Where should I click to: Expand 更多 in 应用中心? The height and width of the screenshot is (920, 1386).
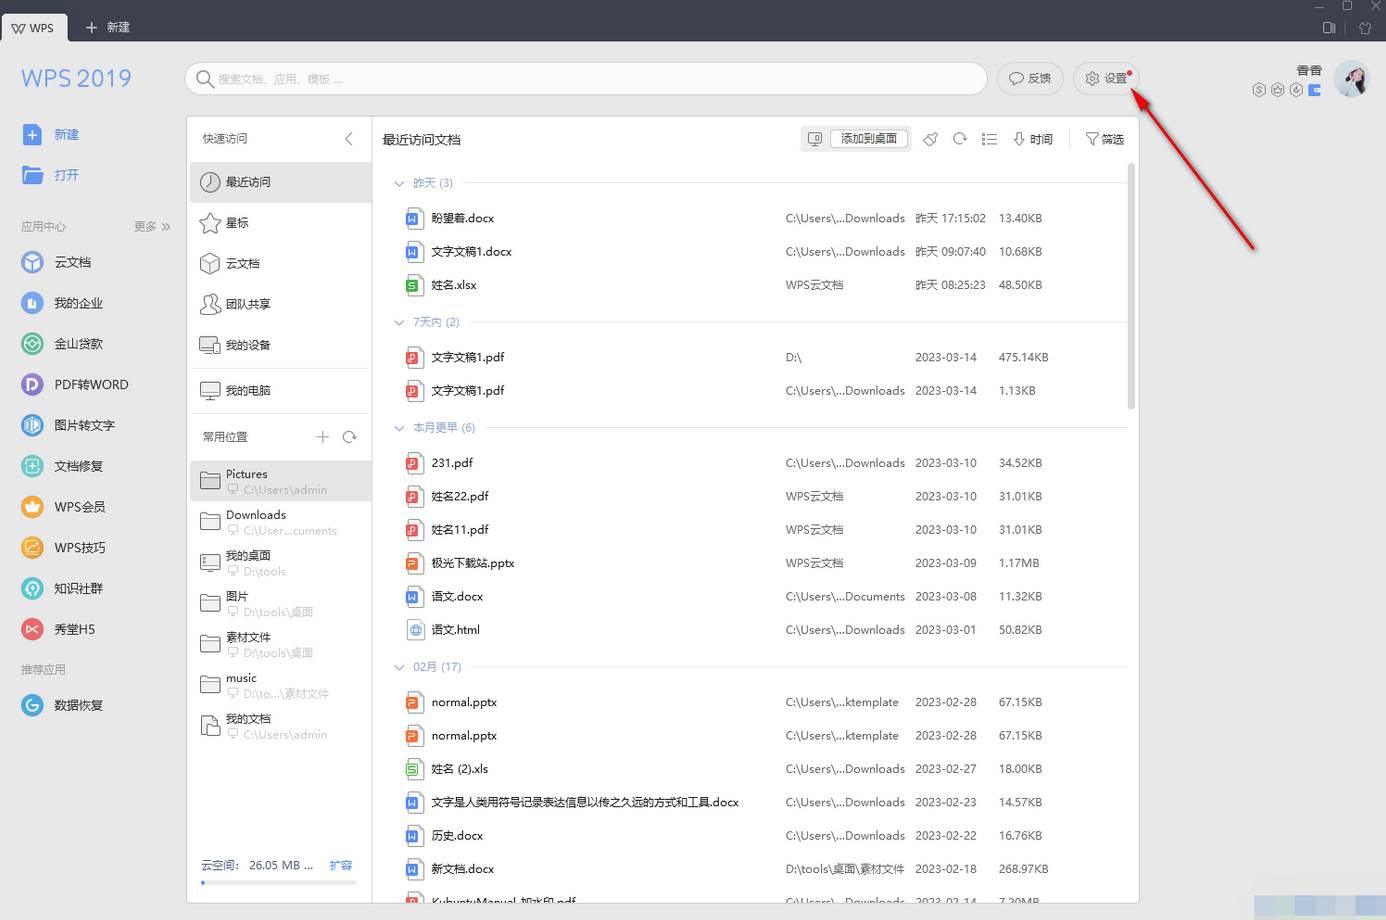[x=152, y=227]
